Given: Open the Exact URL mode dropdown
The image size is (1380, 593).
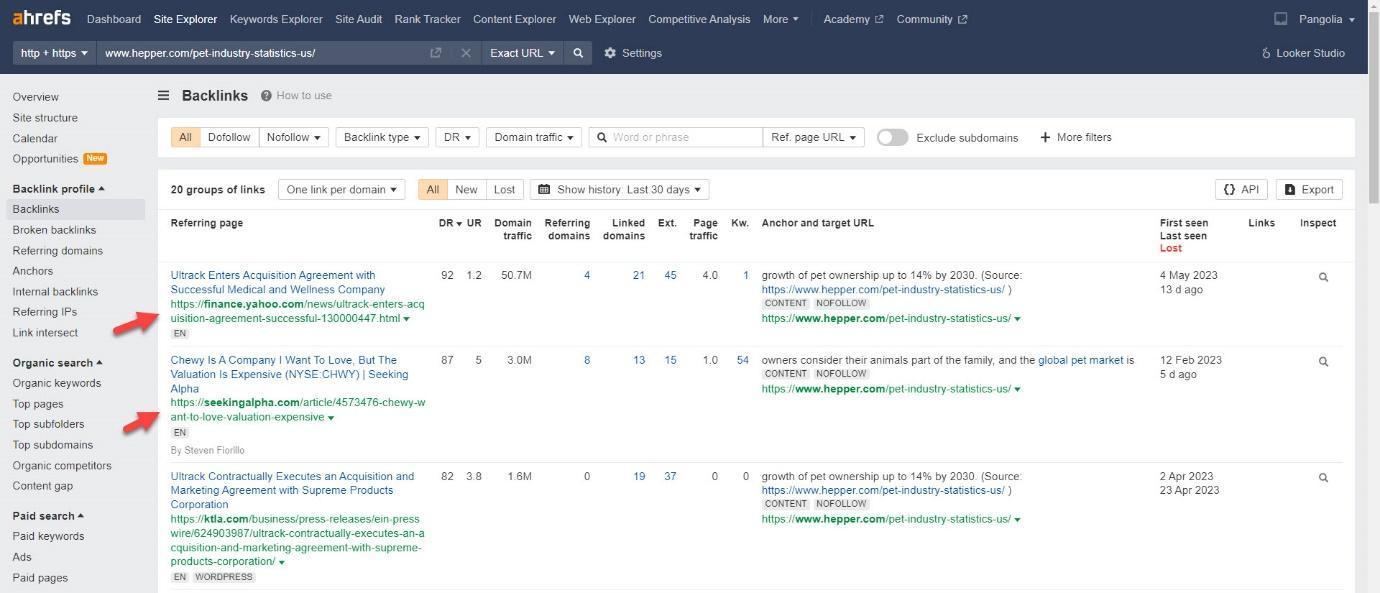Looking at the screenshot, I should pos(522,53).
